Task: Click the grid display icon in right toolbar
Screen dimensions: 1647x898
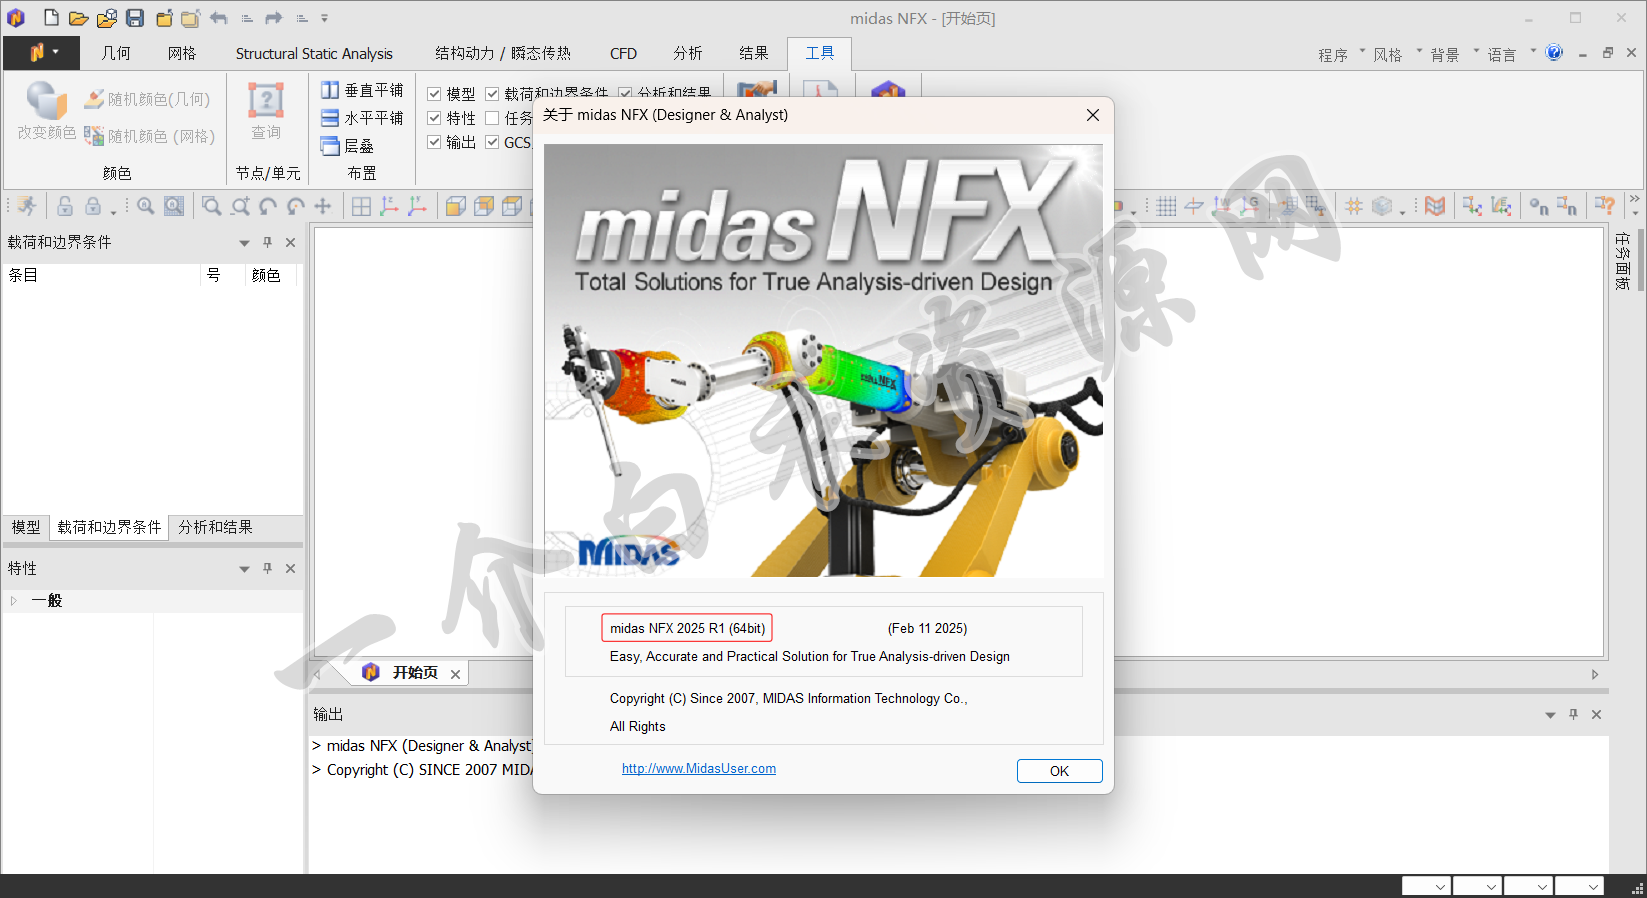Action: coord(1166,206)
